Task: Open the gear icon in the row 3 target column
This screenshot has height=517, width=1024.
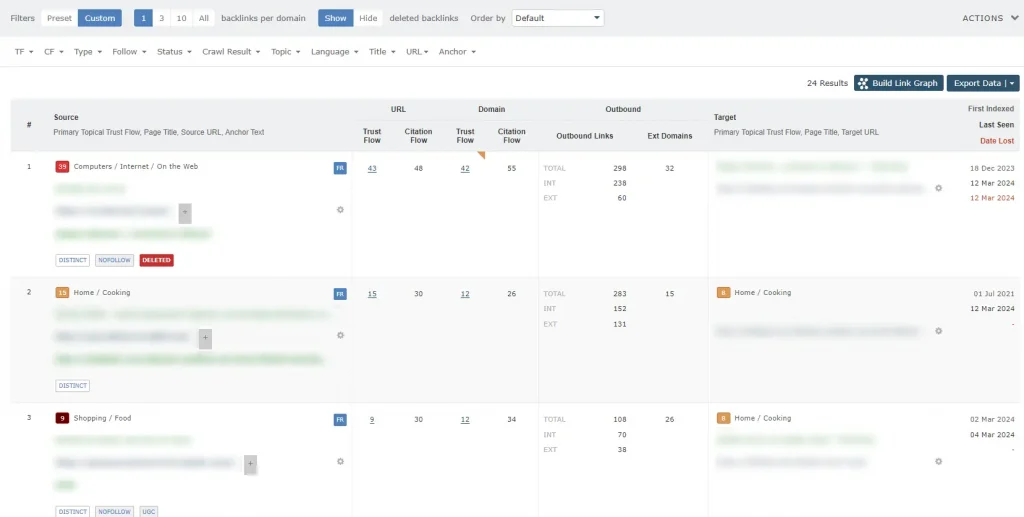Action: pyautogui.click(x=938, y=461)
